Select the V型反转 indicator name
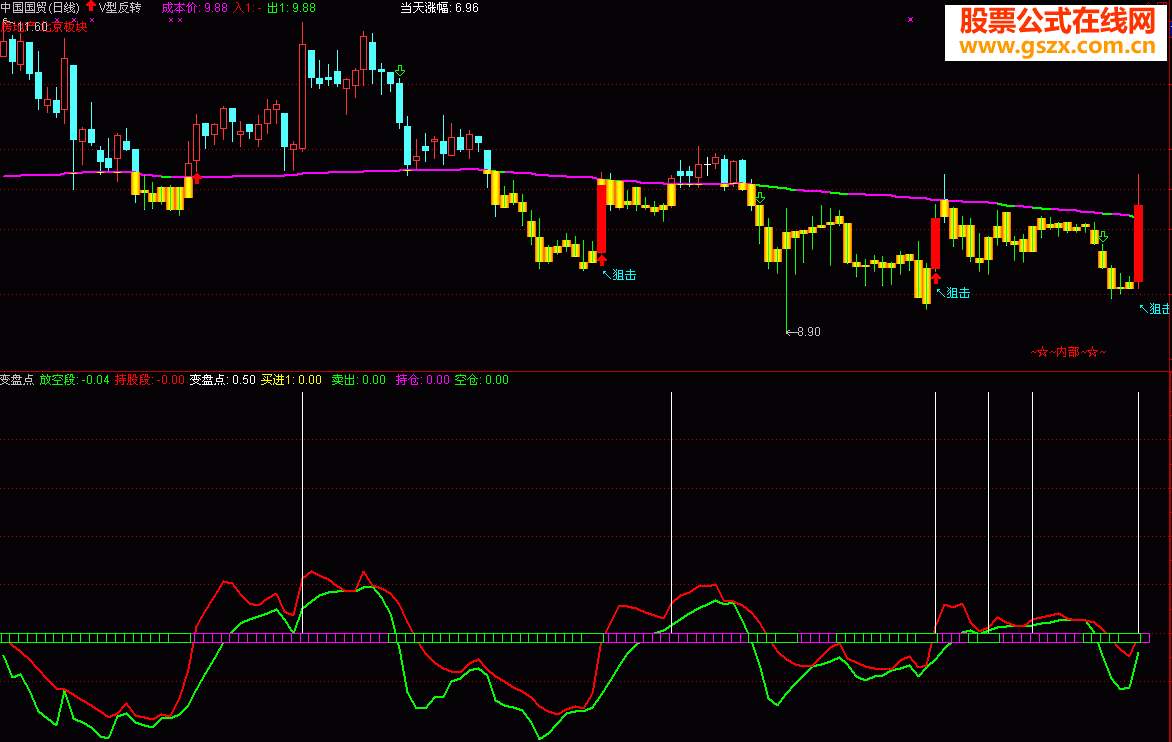 pos(120,7)
